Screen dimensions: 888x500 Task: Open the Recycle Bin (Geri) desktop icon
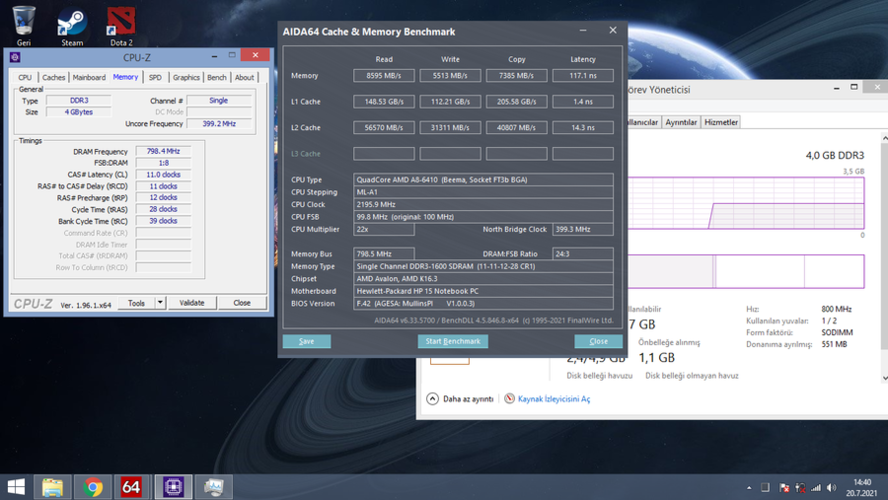pyautogui.click(x=23, y=25)
